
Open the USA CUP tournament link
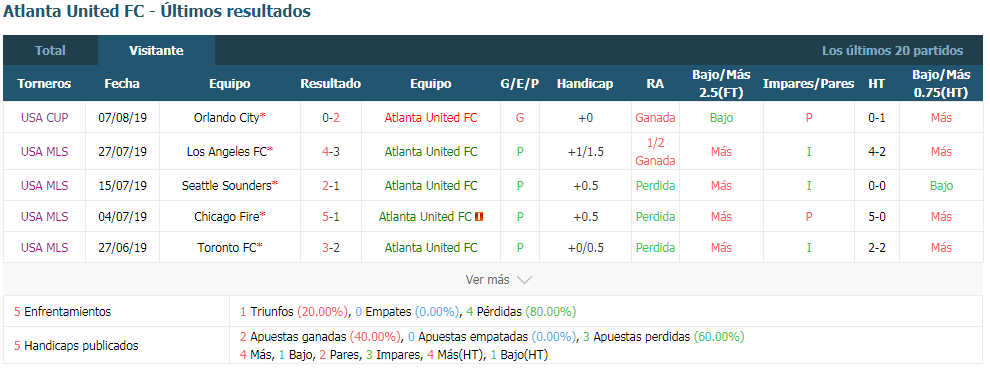click(44, 118)
